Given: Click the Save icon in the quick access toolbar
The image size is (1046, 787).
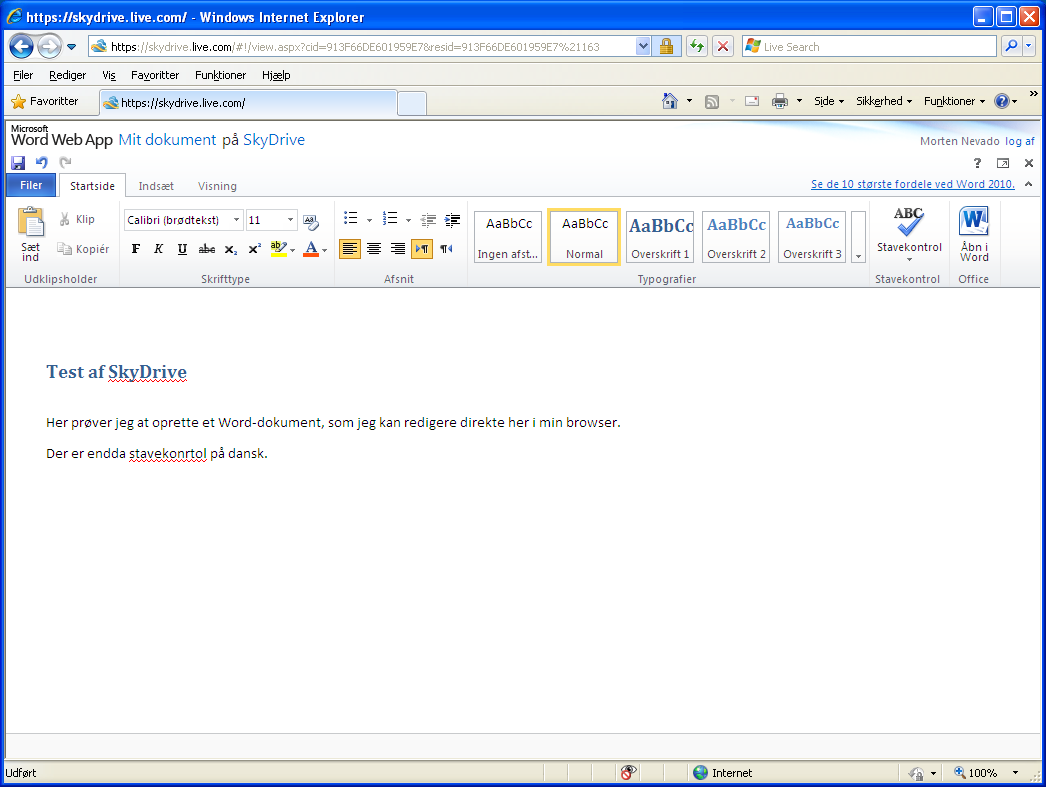Looking at the screenshot, I should (x=18, y=163).
